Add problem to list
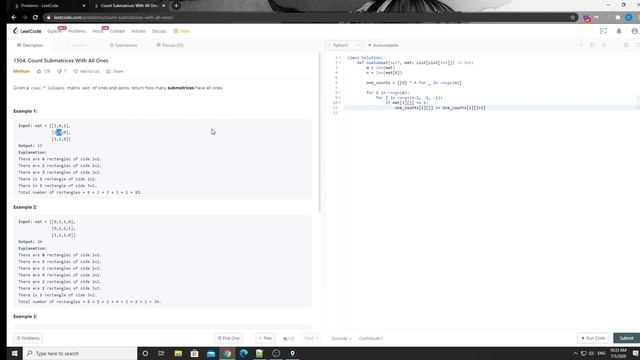The width and height of the screenshot is (640, 360). point(87,71)
